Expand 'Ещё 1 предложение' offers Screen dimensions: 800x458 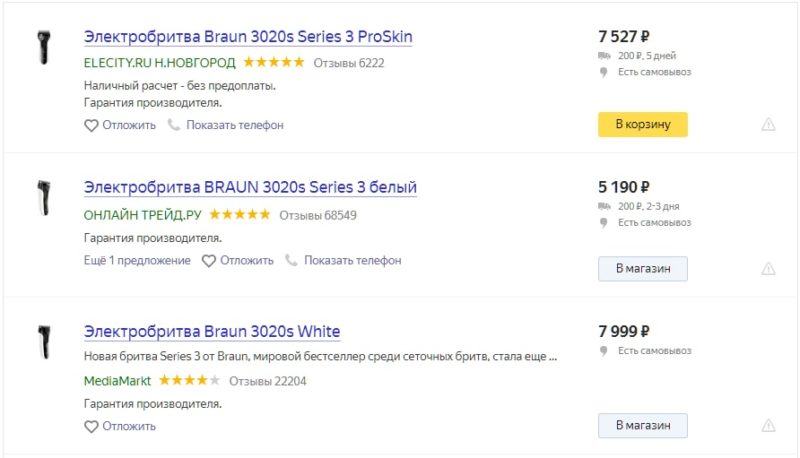pos(137,260)
